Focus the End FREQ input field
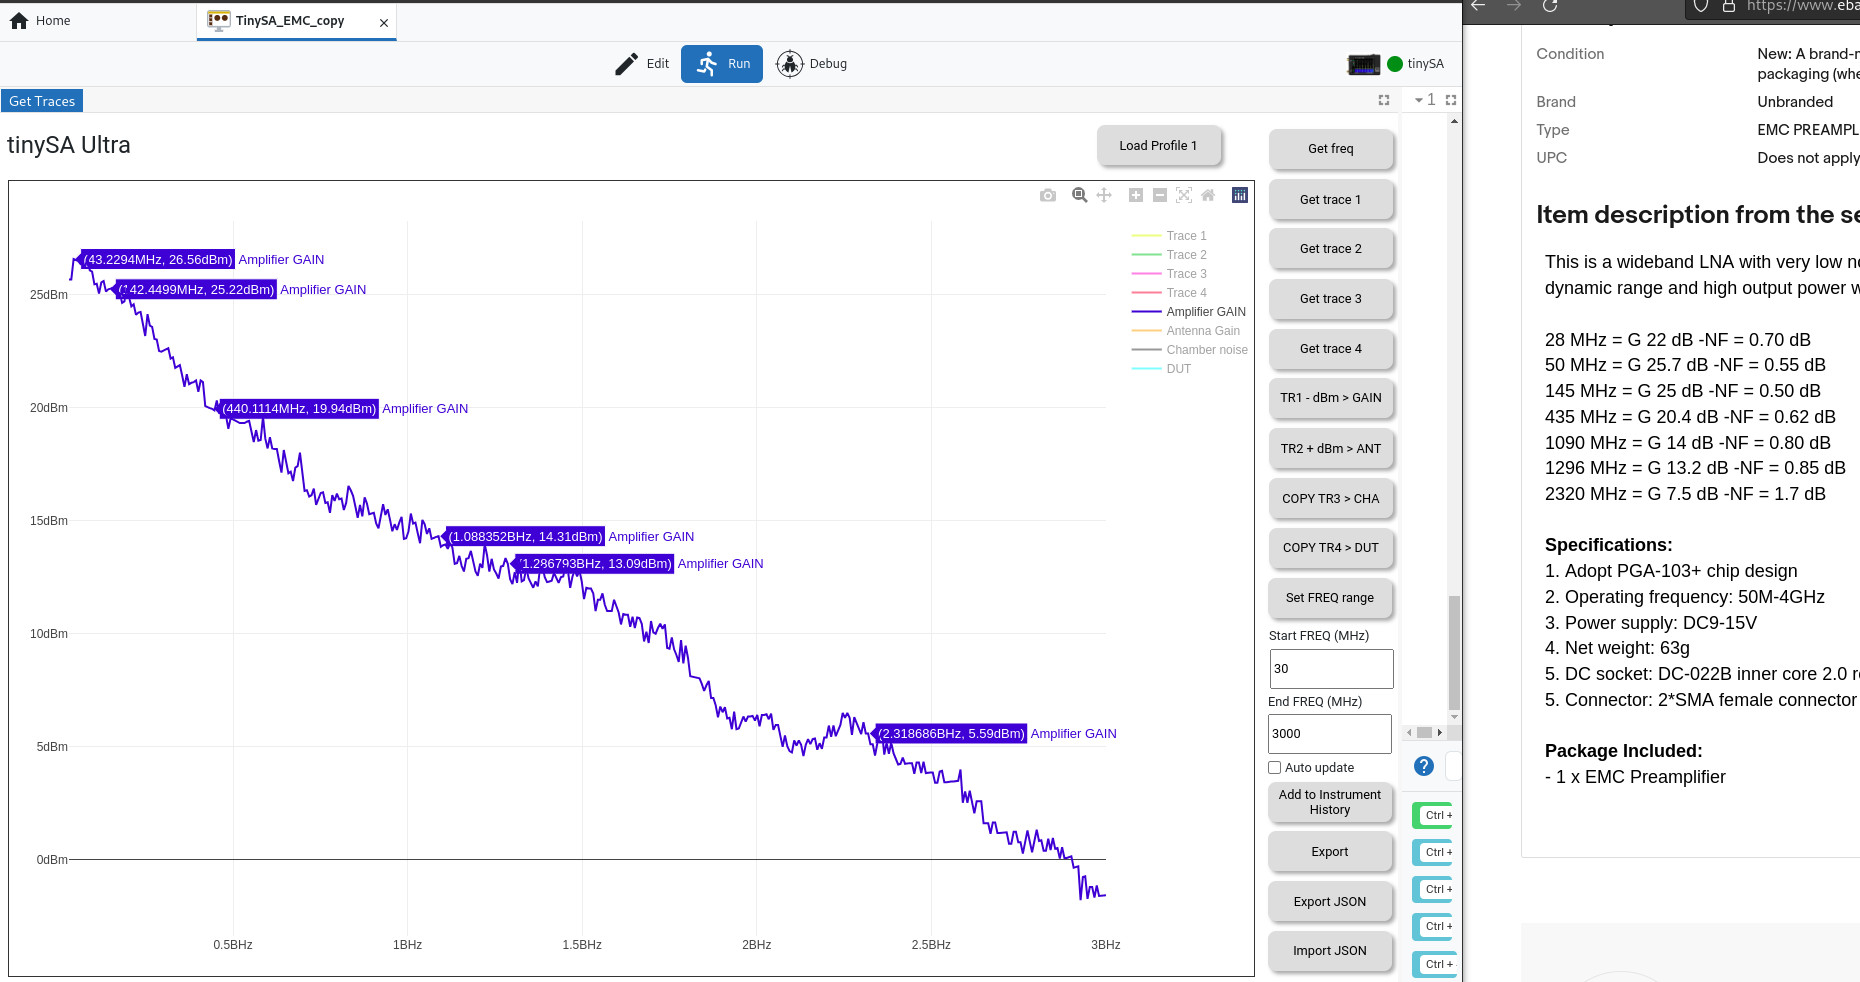Screen dimensions: 1860x982 tap(1330, 734)
